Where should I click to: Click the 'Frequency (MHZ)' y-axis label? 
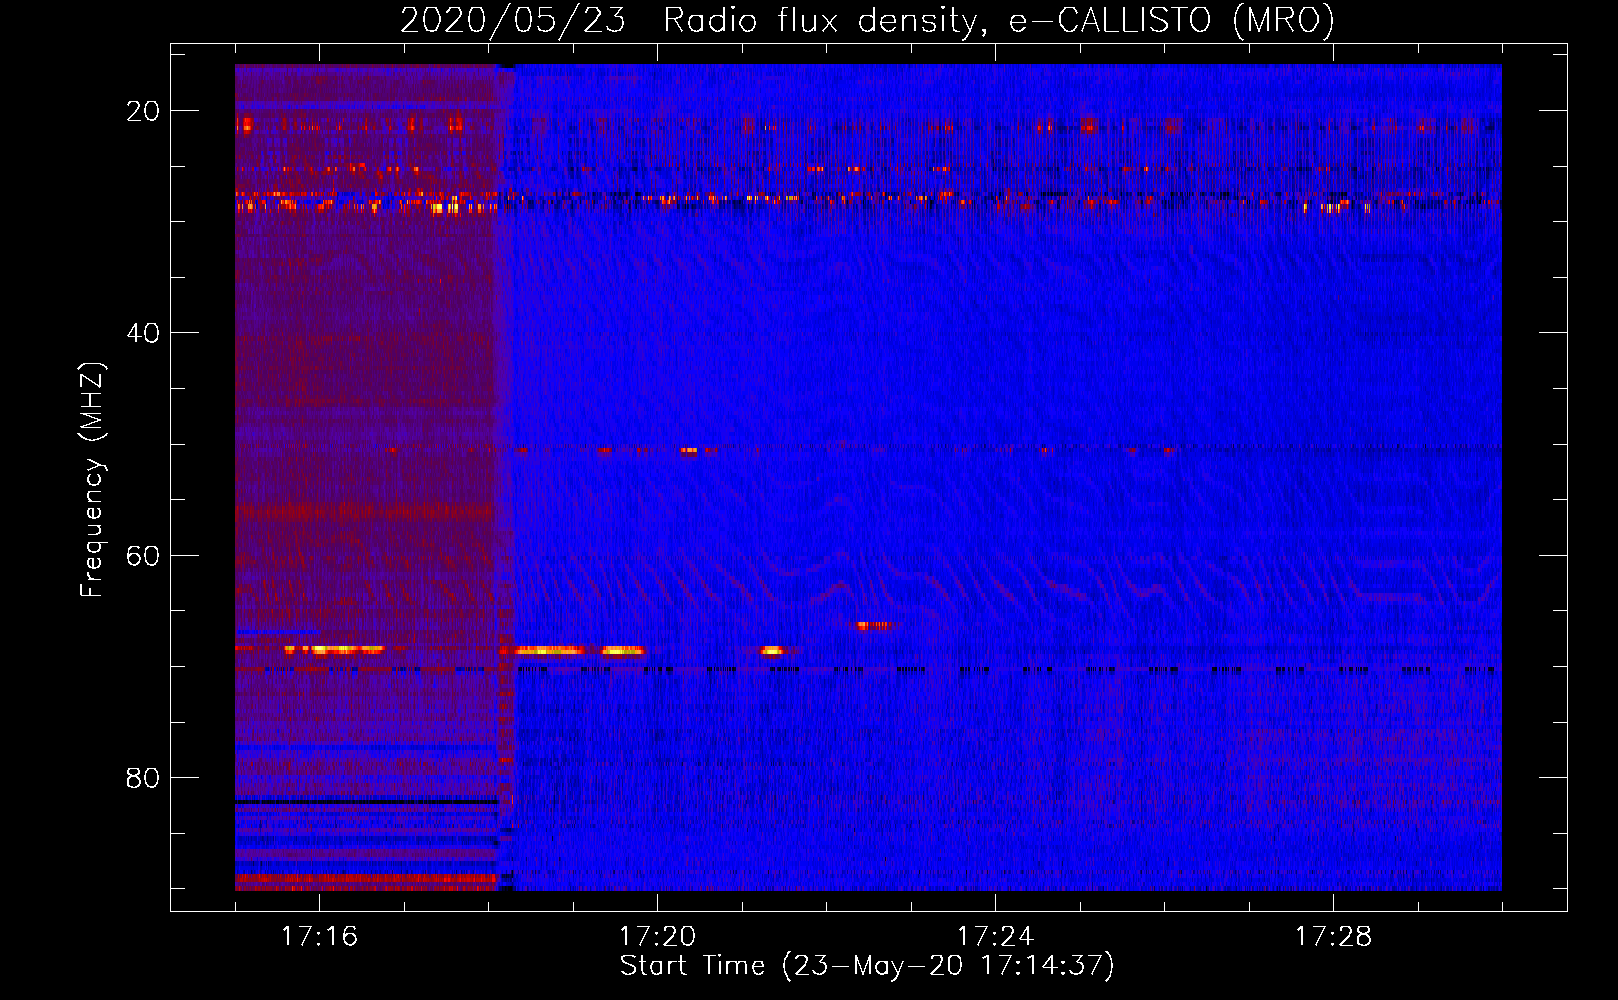coord(92,479)
